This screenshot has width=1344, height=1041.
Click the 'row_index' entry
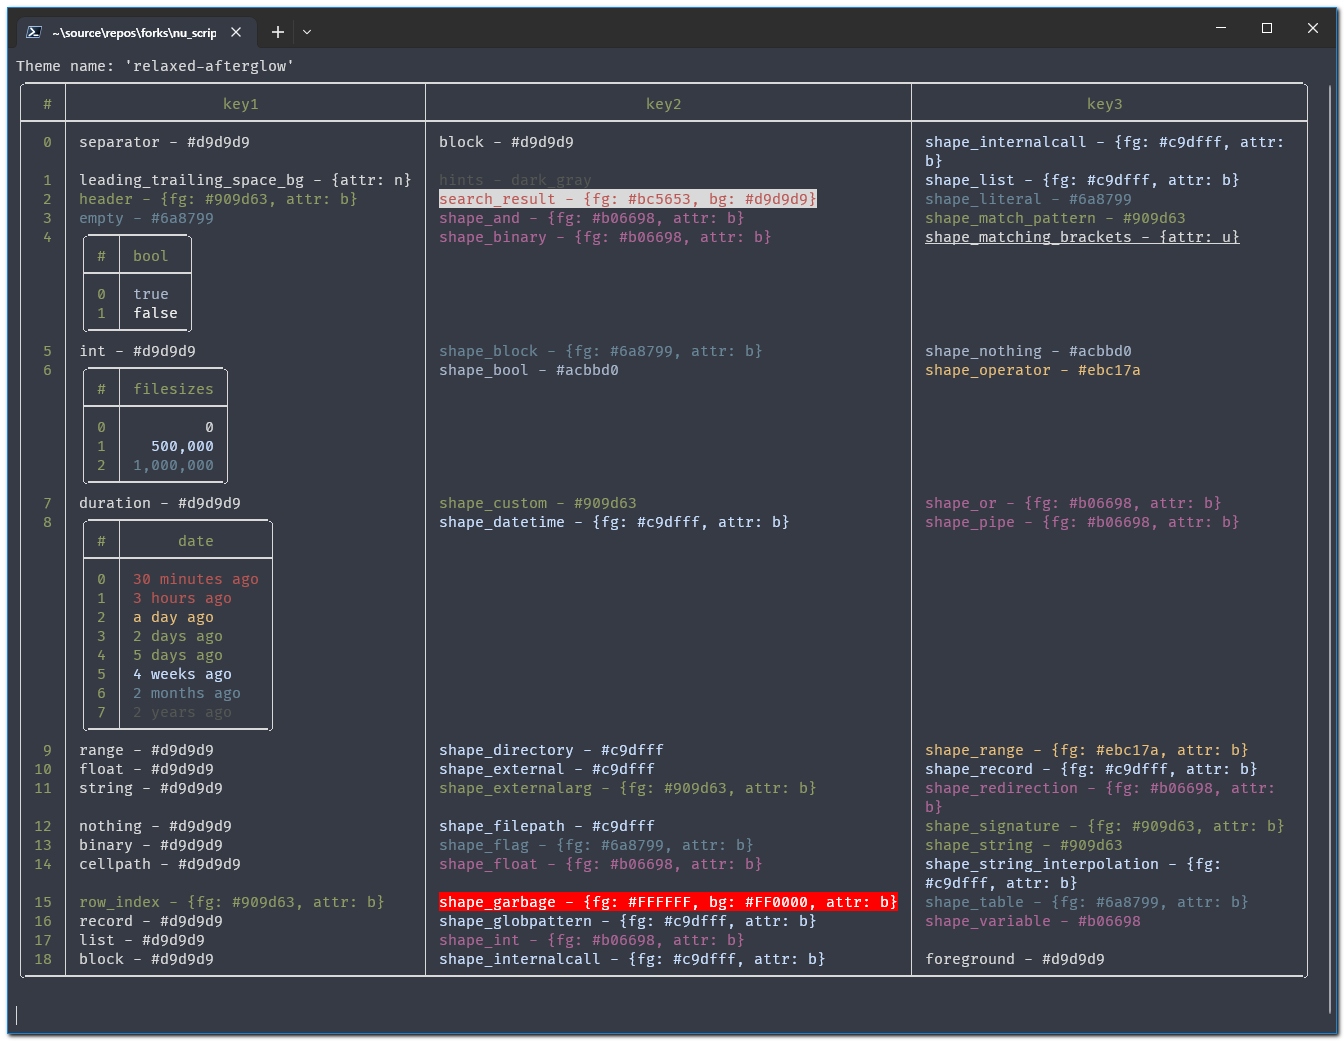tap(232, 902)
